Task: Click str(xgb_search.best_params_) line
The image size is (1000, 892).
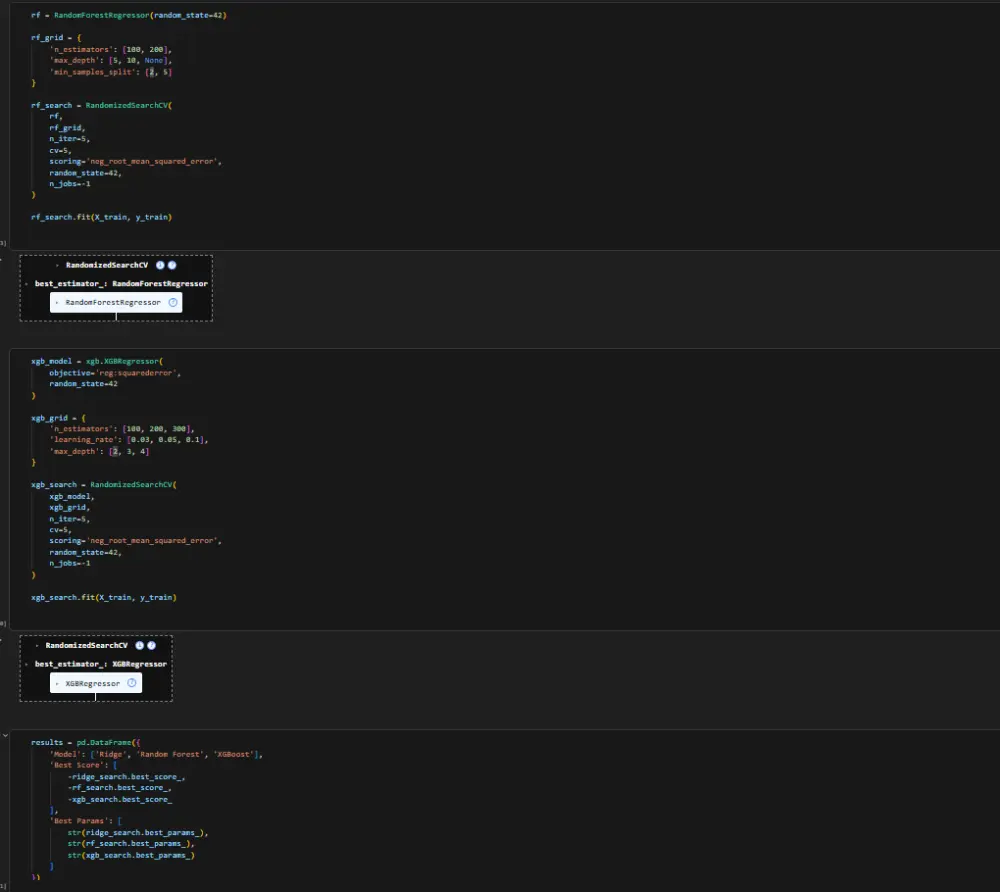Action: click(131, 856)
